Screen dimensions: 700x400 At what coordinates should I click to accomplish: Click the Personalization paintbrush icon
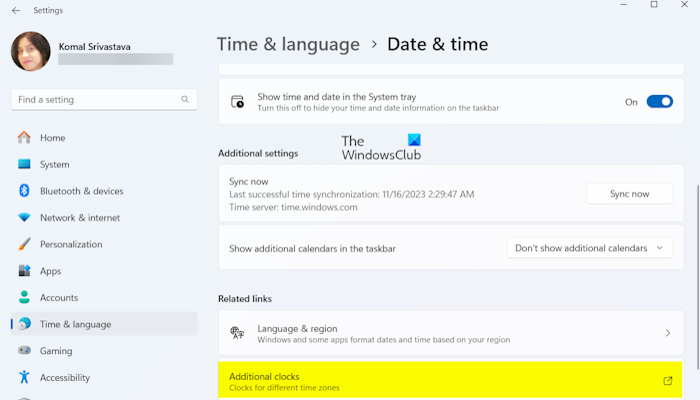coord(24,244)
